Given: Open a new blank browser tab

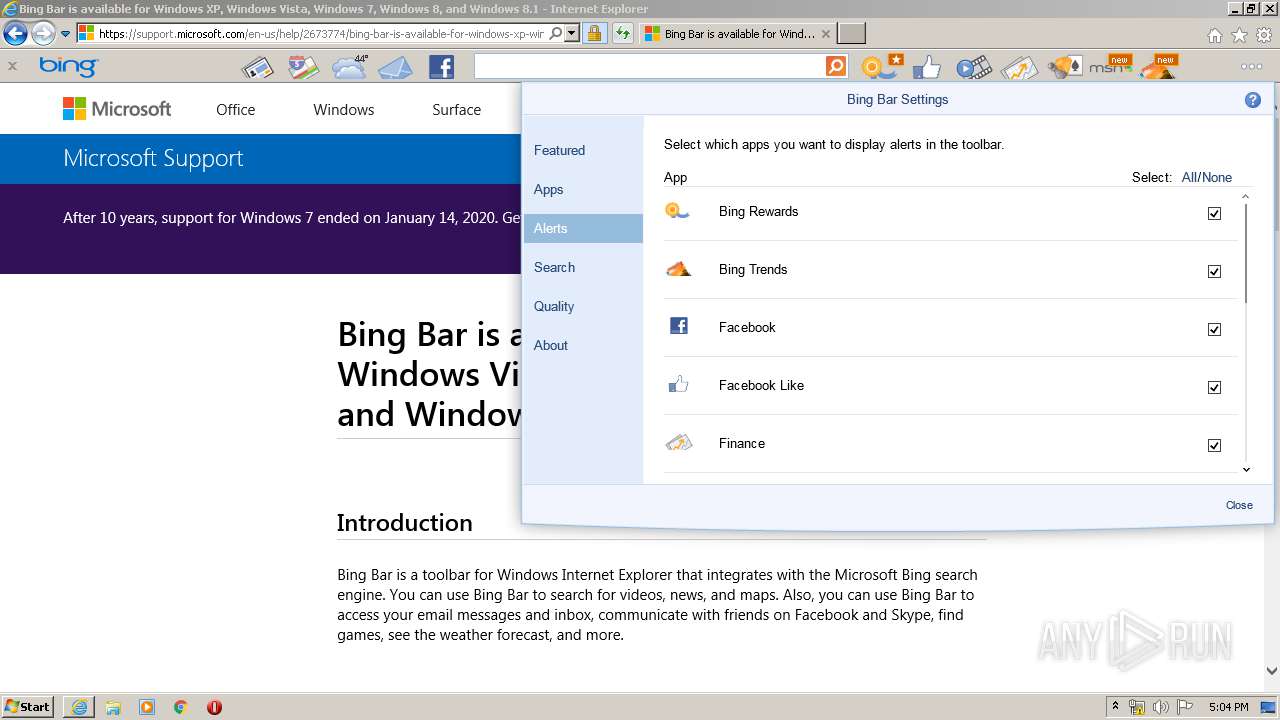Looking at the screenshot, I should click(851, 34).
